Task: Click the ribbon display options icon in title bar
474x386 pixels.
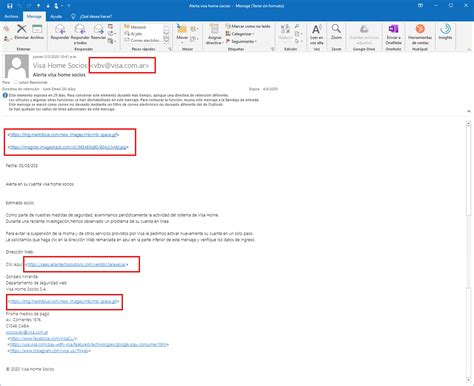Action: (420, 5)
